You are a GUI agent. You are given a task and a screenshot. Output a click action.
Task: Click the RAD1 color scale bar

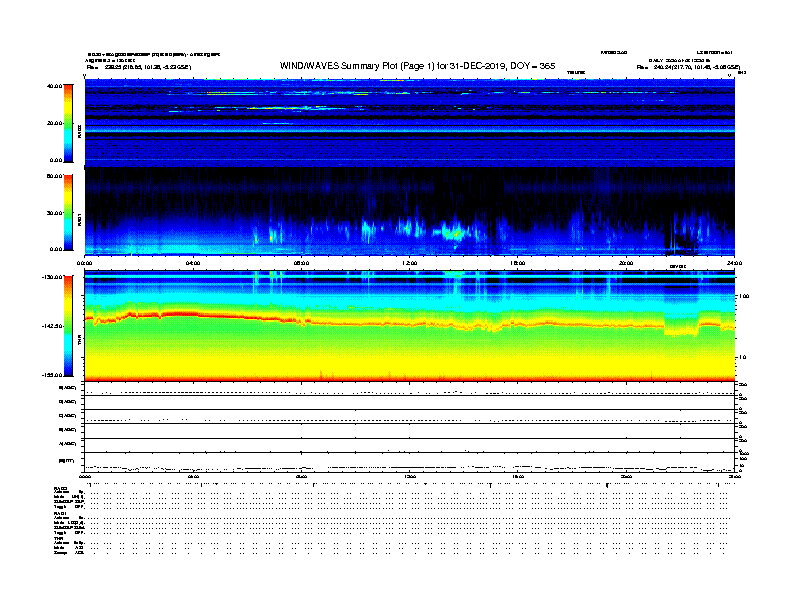[x=68, y=213]
